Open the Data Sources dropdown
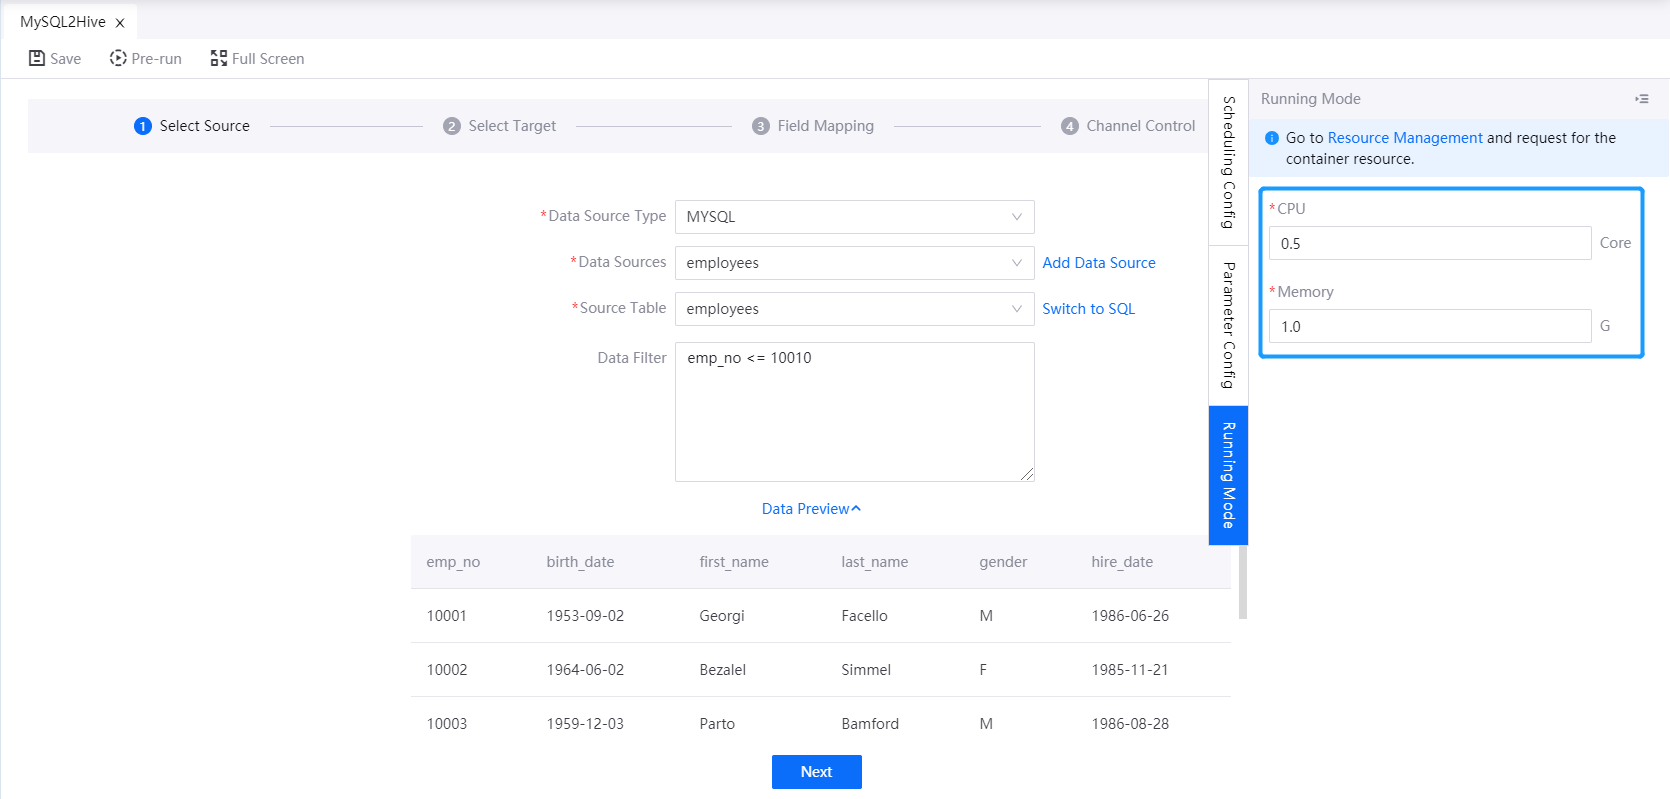1670x799 pixels. coord(855,263)
